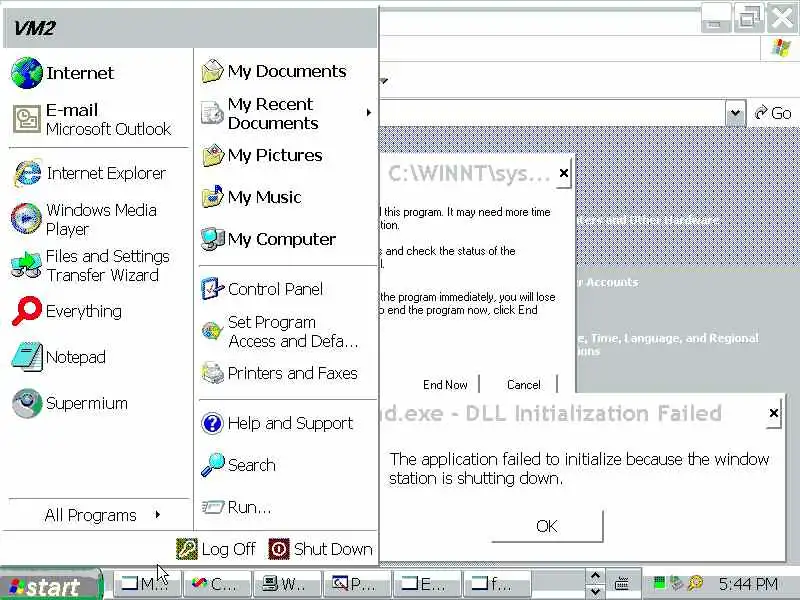Click Cancel in the end program dialog
This screenshot has width=800, height=600.
[x=523, y=385]
